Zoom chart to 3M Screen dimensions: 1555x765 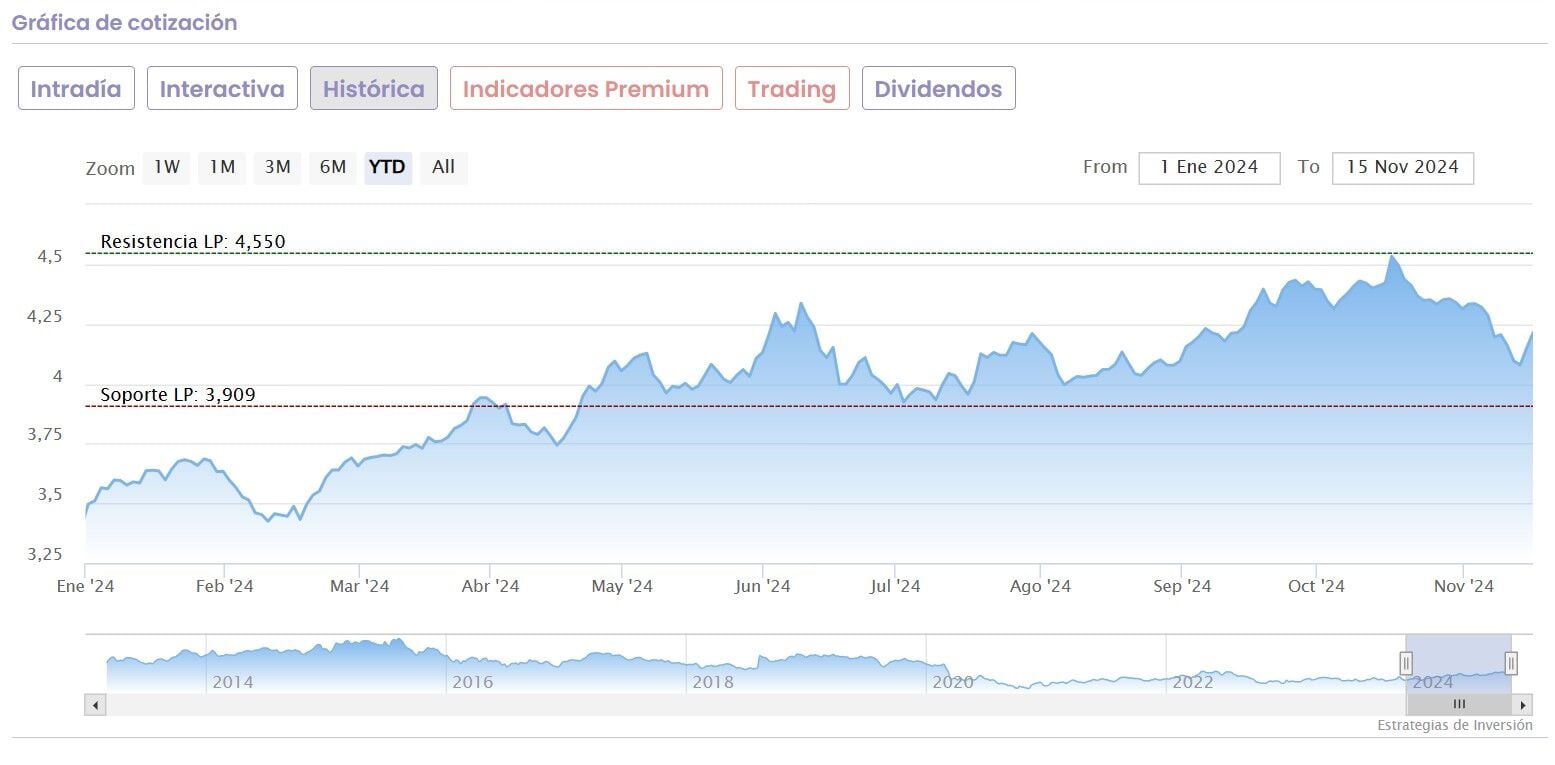[x=277, y=167]
